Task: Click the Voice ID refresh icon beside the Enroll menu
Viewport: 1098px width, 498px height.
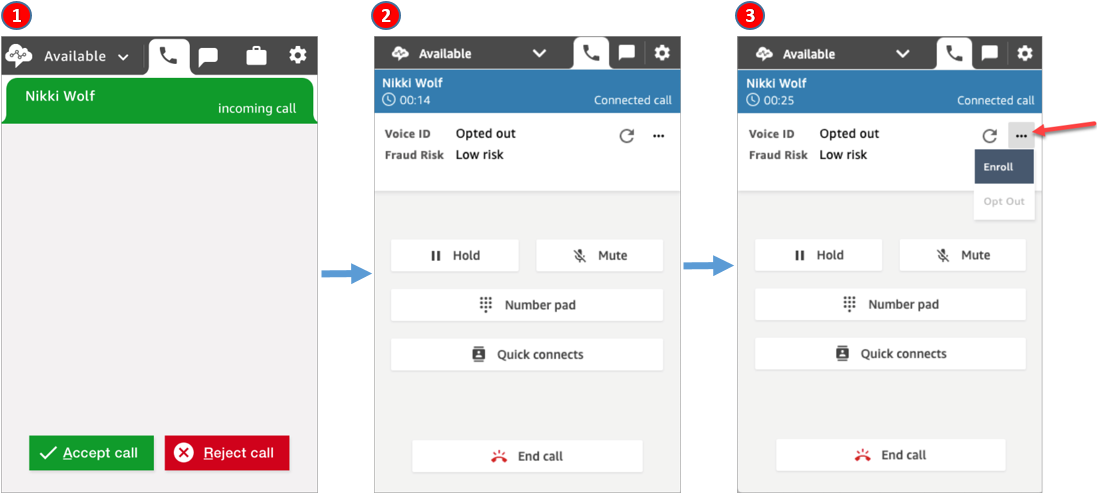Action: pyautogui.click(x=989, y=136)
